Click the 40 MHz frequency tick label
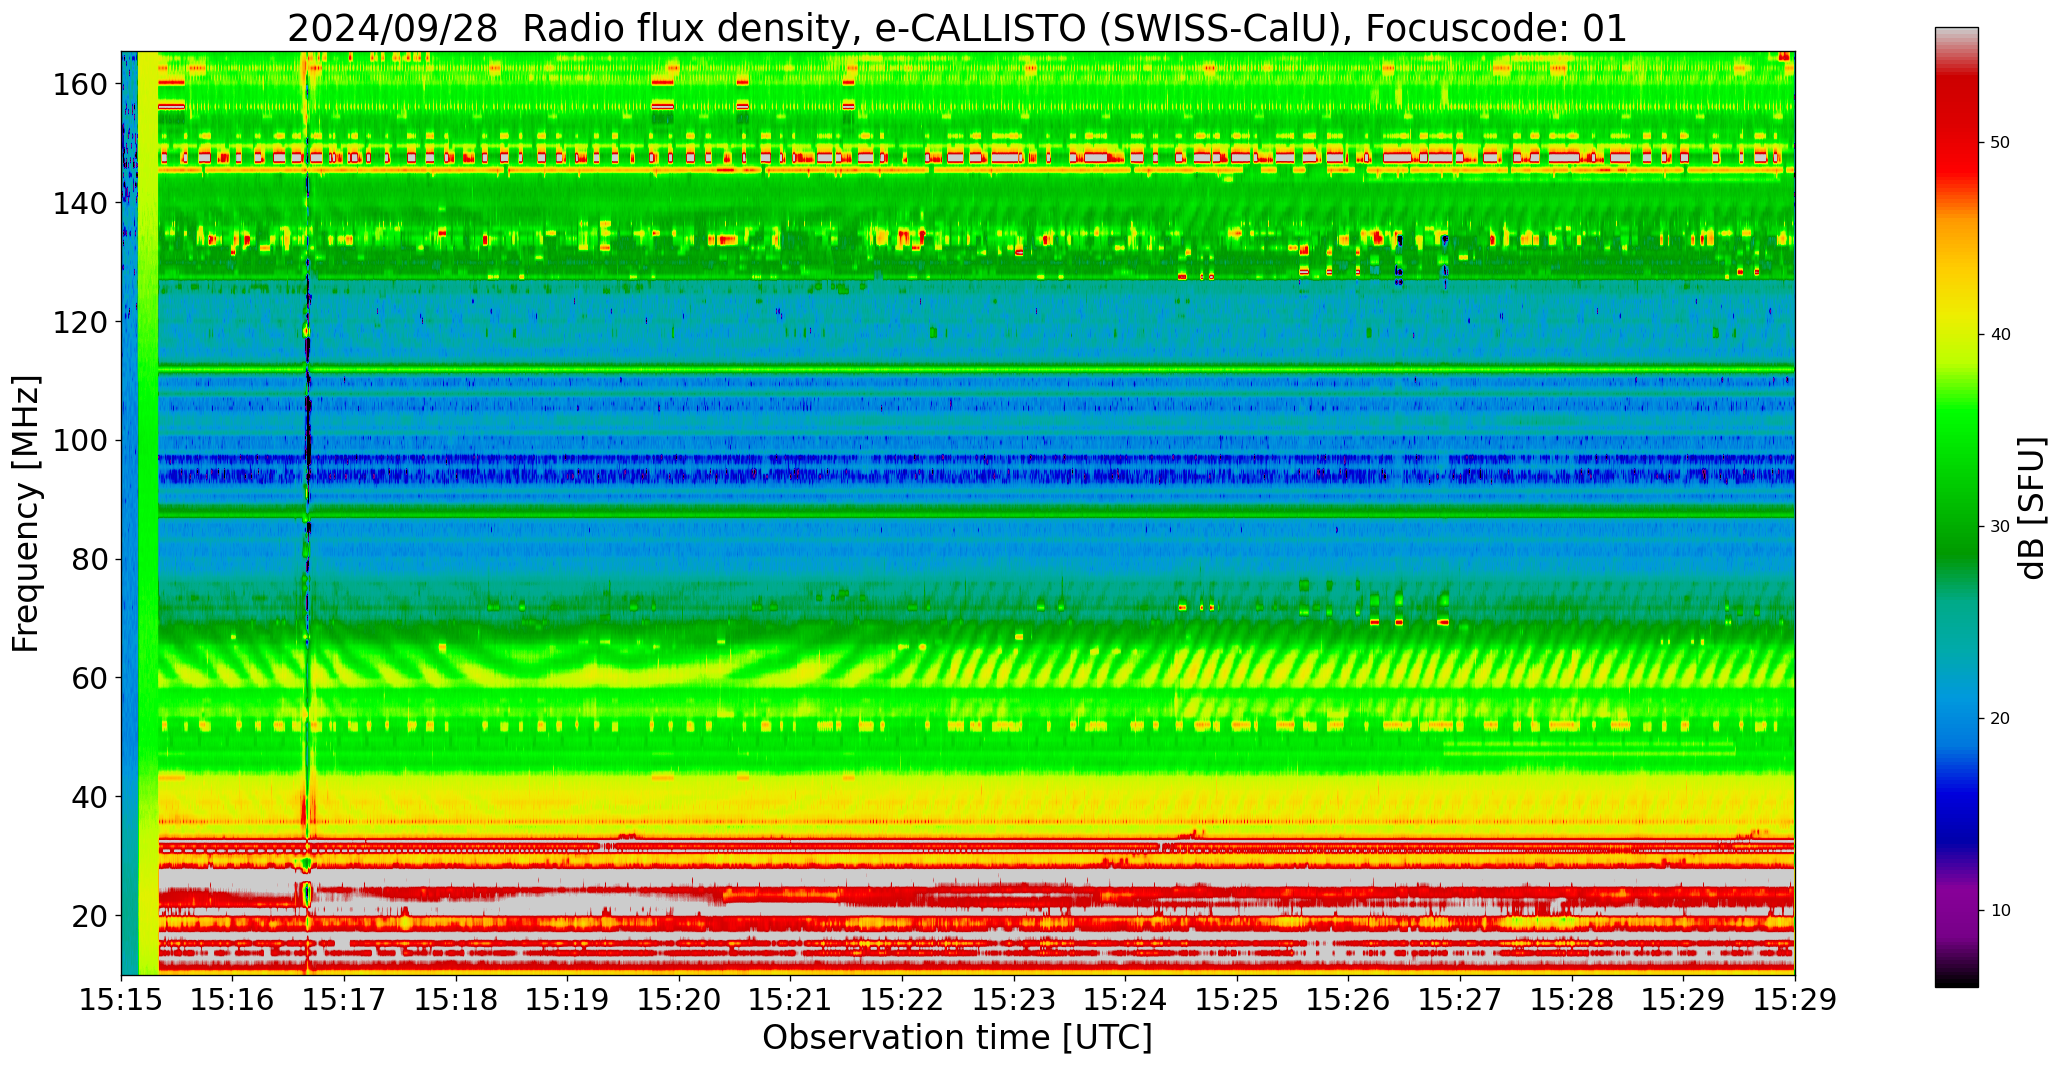2062x1067 pixels. [90, 797]
